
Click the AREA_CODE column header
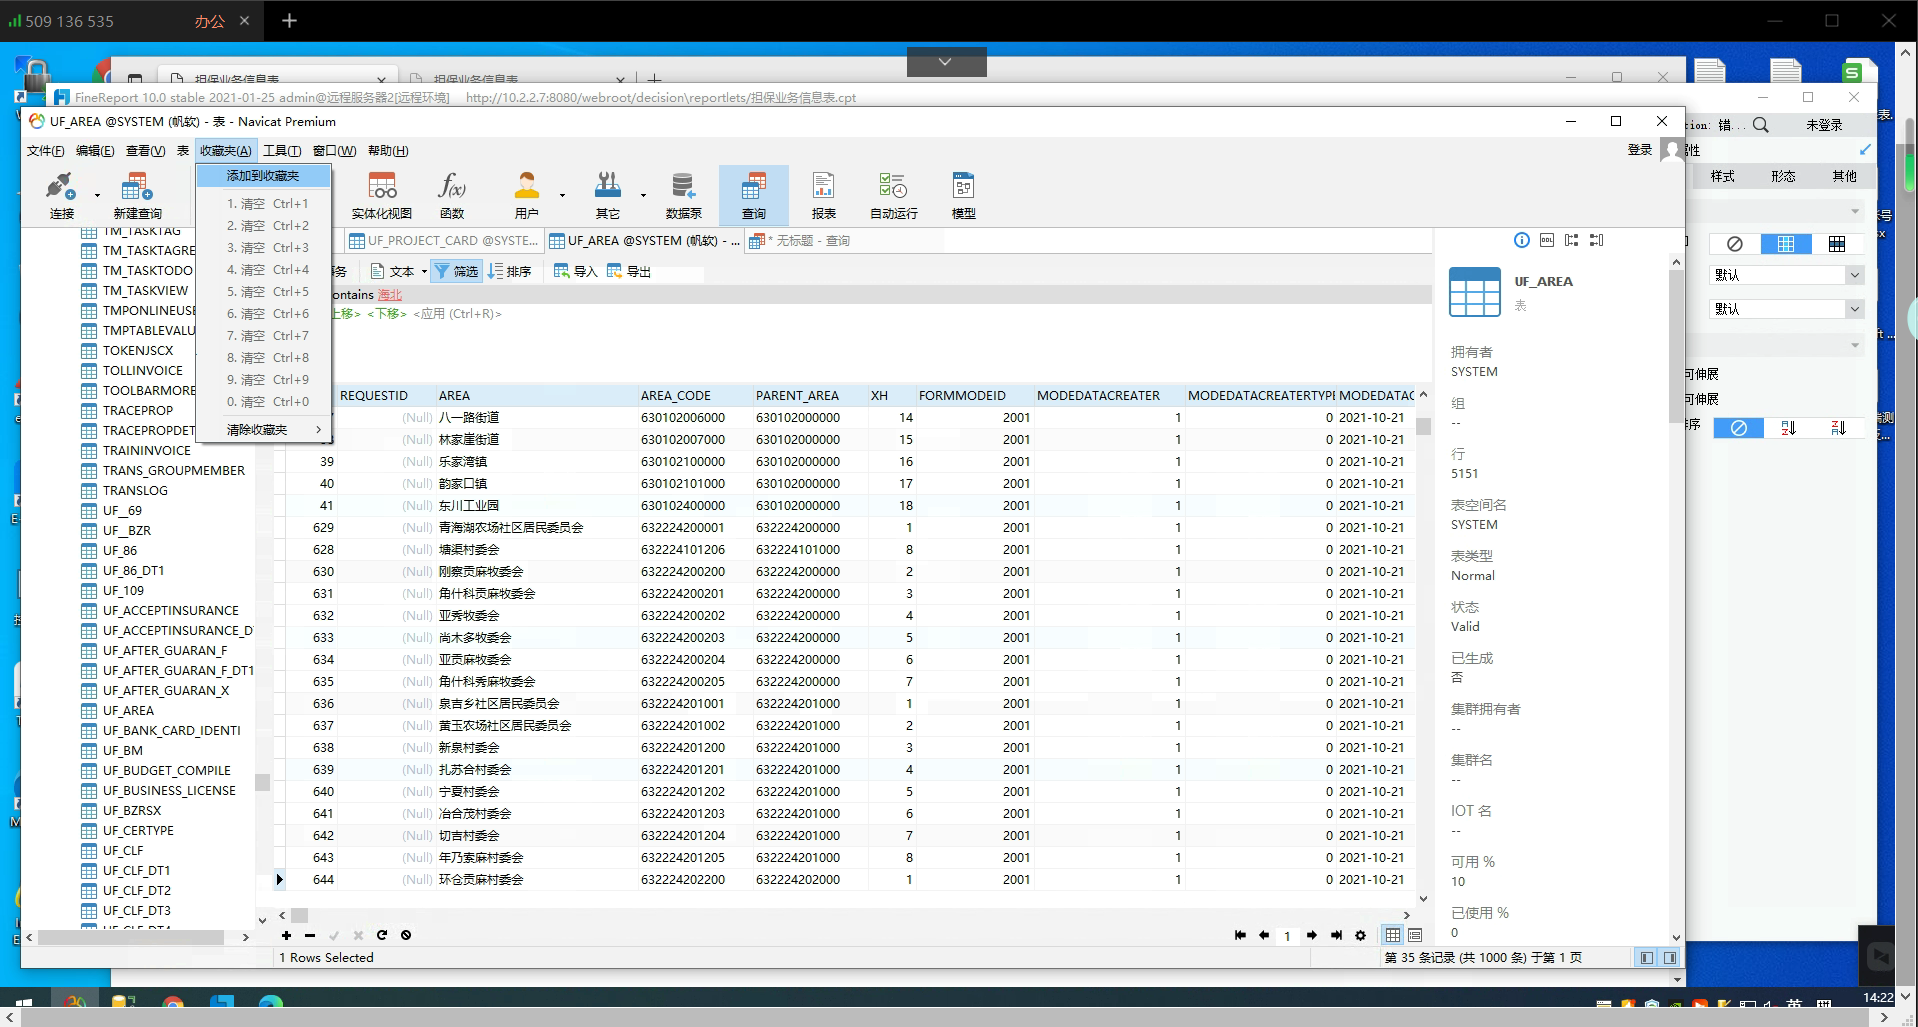pos(696,396)
